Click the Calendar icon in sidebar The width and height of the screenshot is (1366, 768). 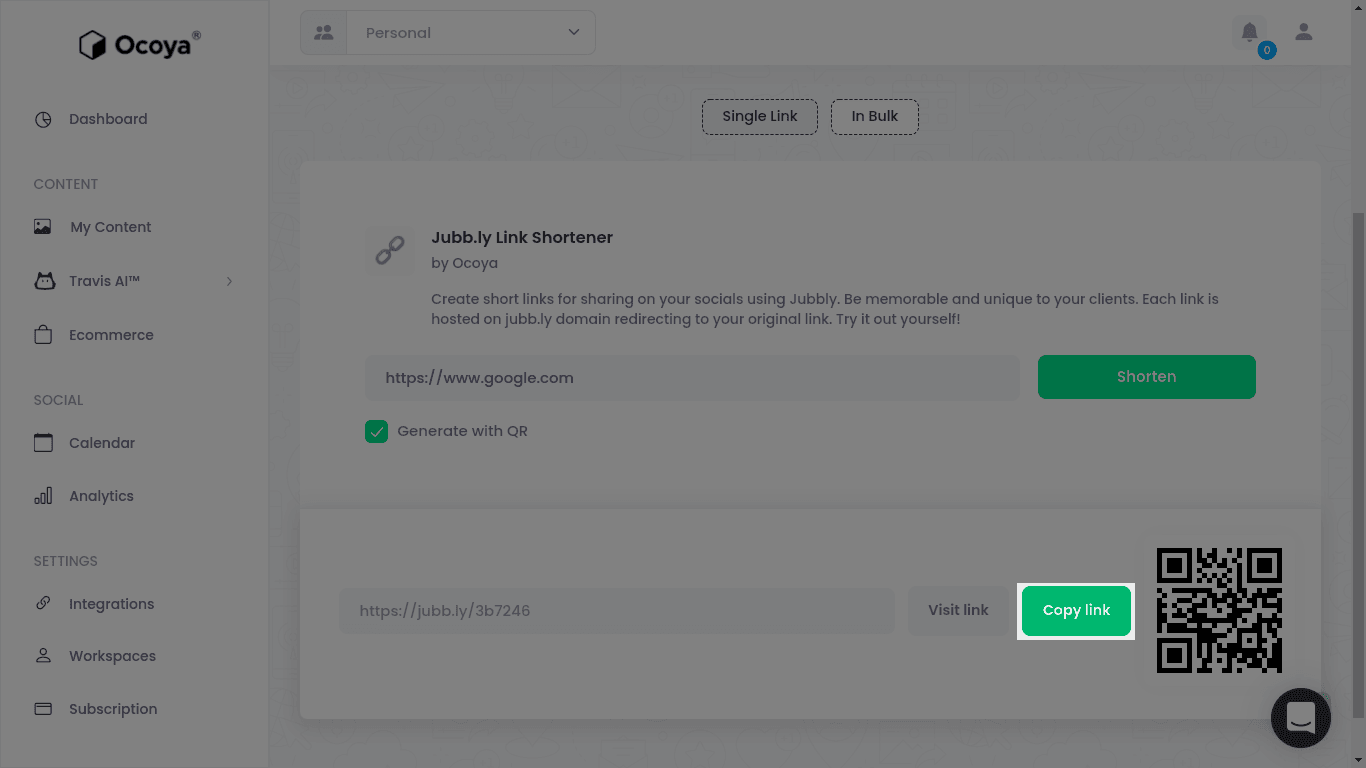(x=43, y=443)
